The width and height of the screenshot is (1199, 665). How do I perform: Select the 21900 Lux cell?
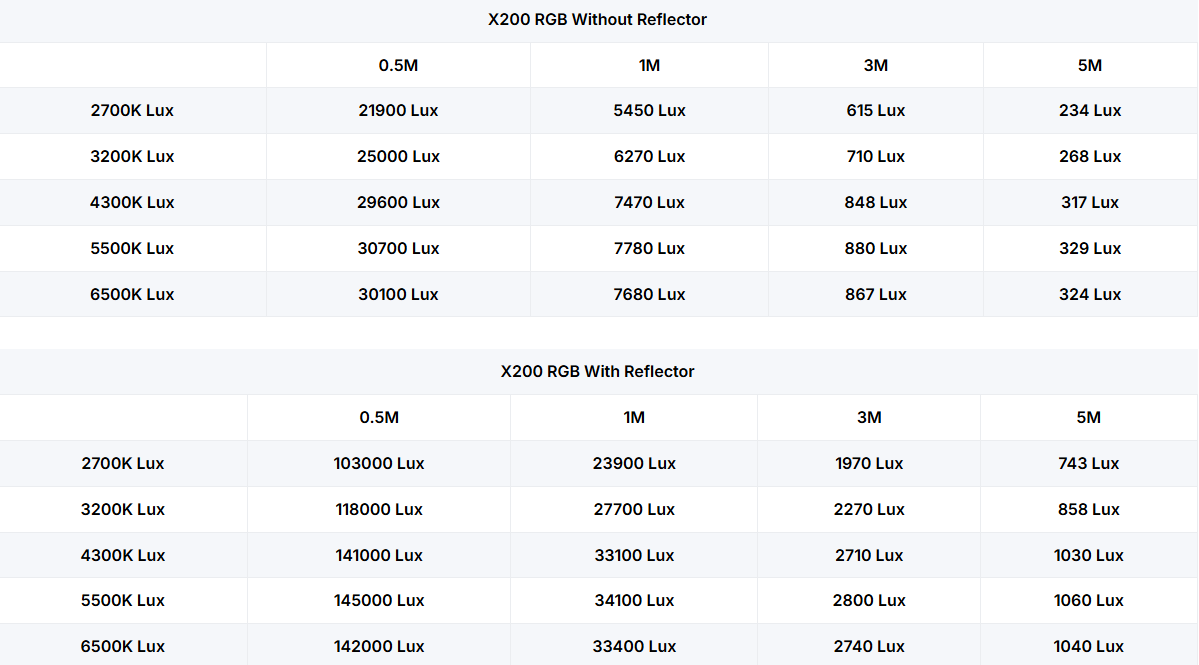pyautogui.click(x=398, y=110)
